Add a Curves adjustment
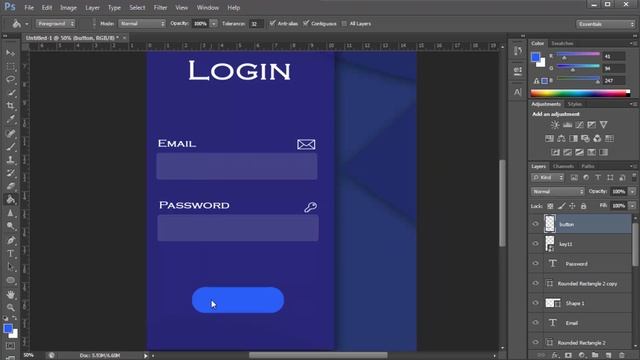The image size is (640, 360). 580,125
